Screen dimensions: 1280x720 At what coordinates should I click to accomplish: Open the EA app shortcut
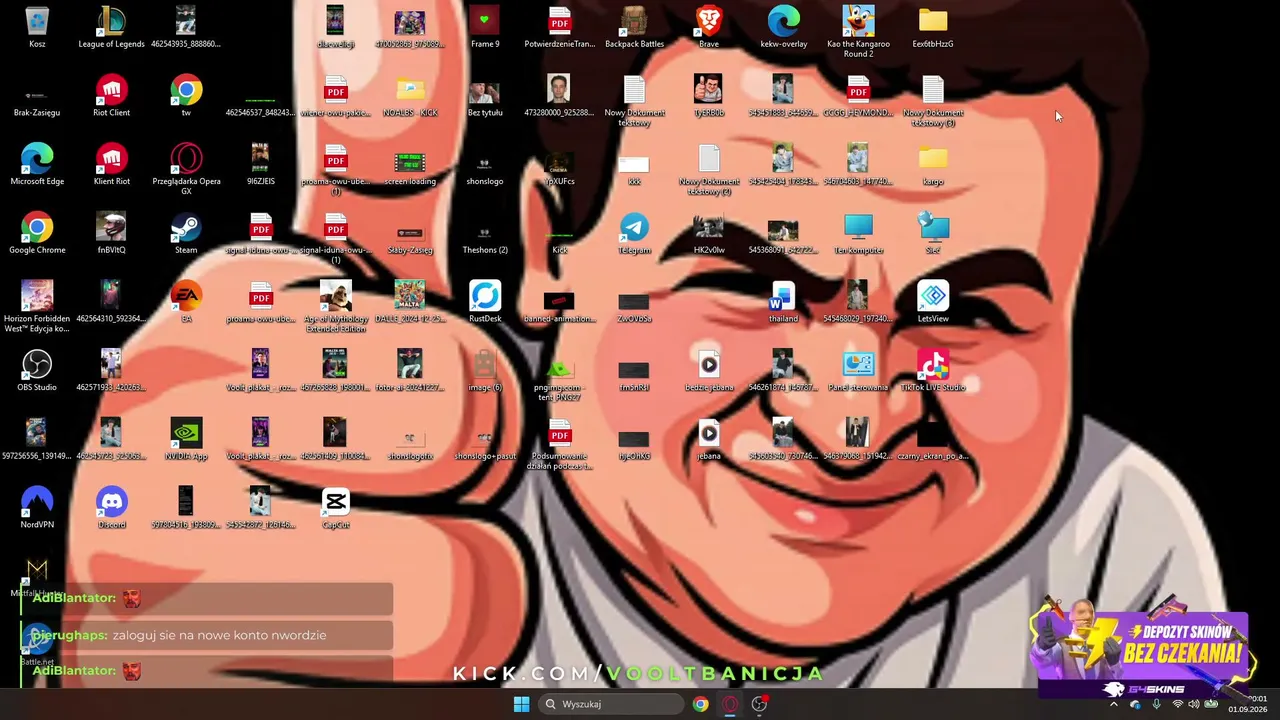(186, 303)
